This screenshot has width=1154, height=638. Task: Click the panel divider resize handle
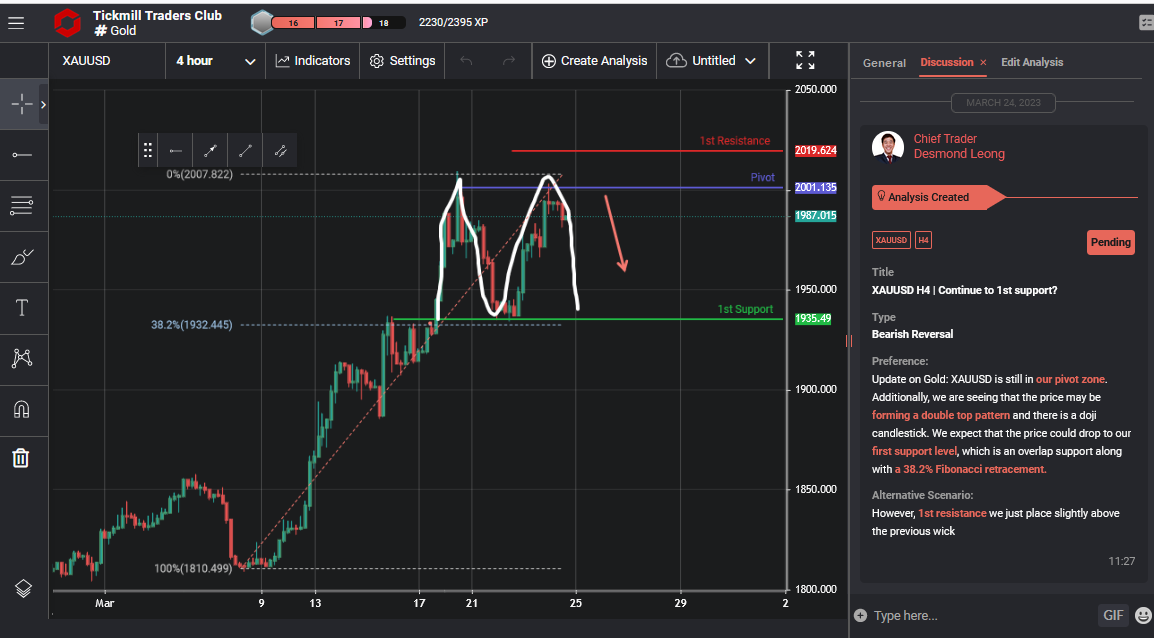coord(849,341)
